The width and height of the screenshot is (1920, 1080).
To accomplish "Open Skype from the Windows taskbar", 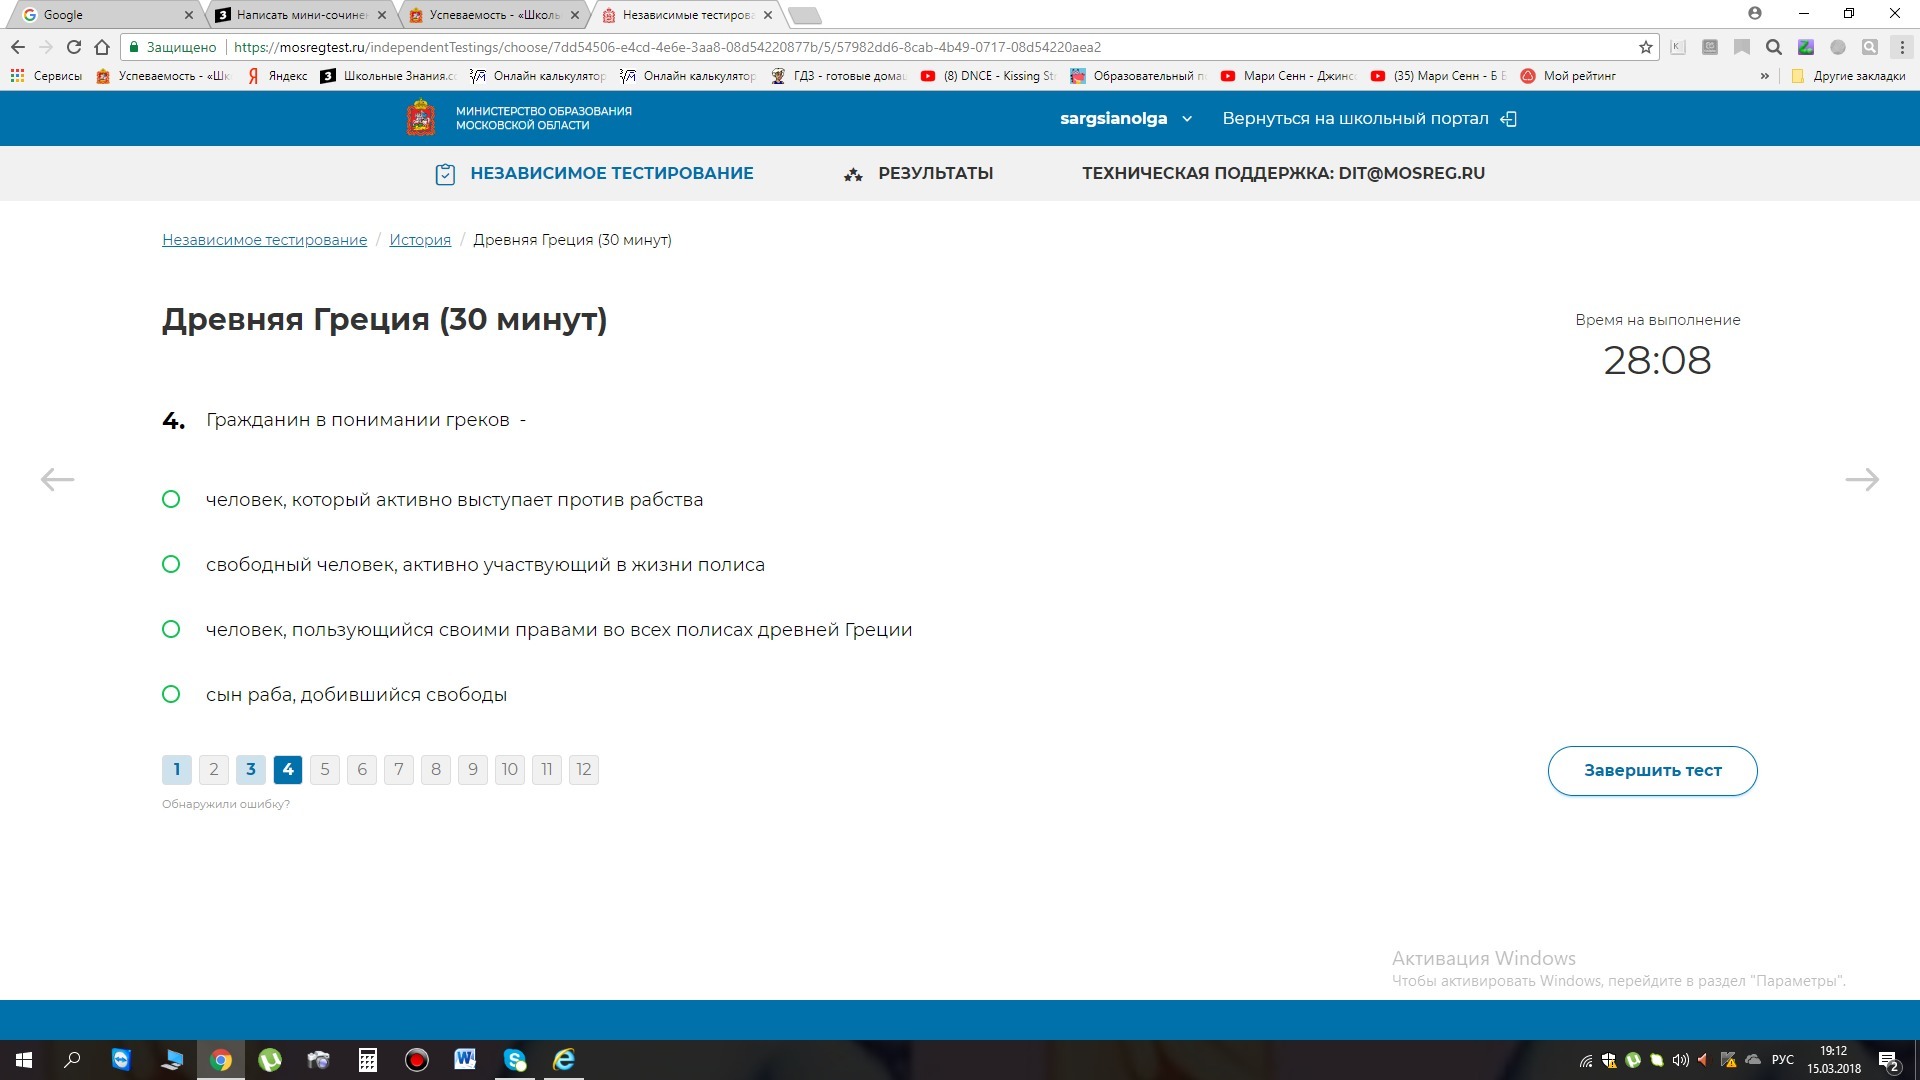I will pos(515,1060).
